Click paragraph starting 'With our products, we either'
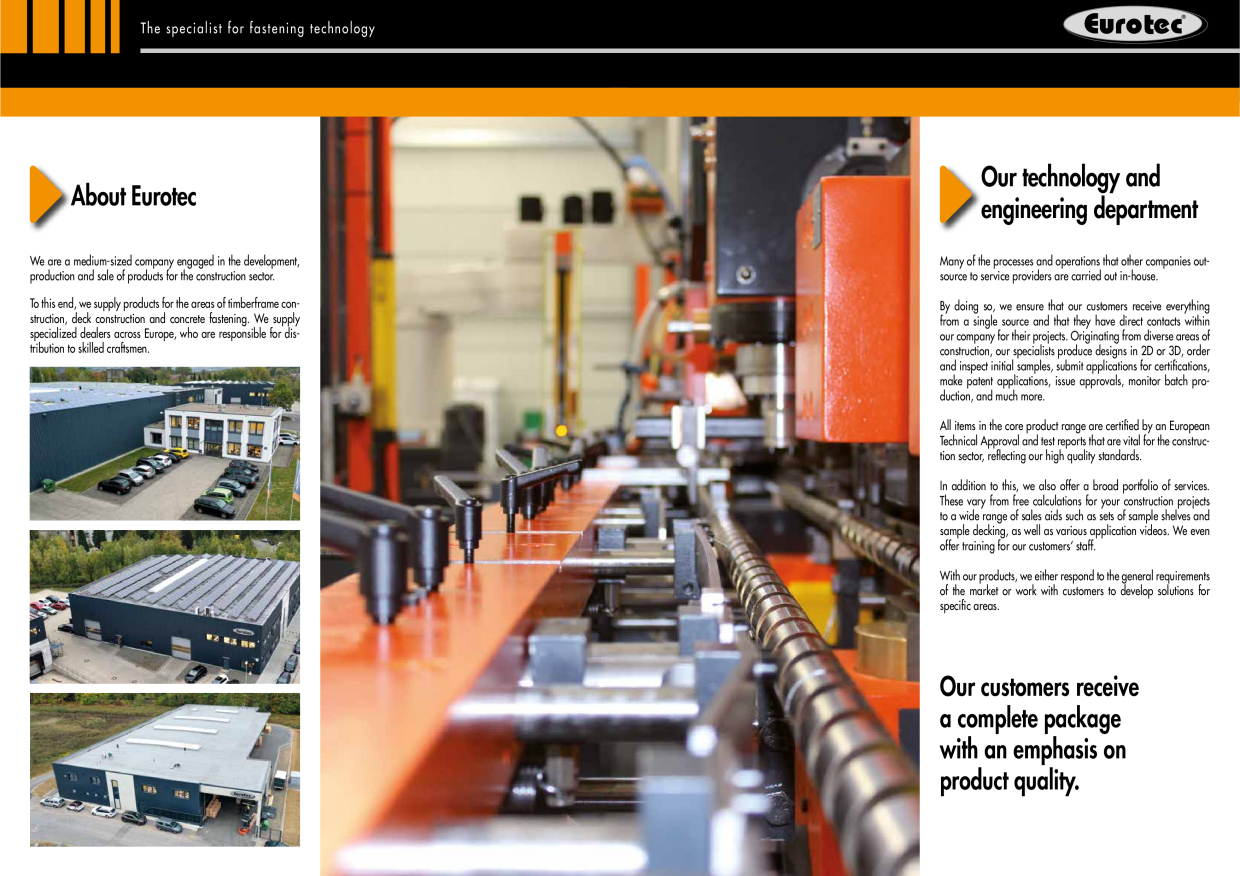Image resolution: width=1240 pixels, height=876 pixels. 1075,591
